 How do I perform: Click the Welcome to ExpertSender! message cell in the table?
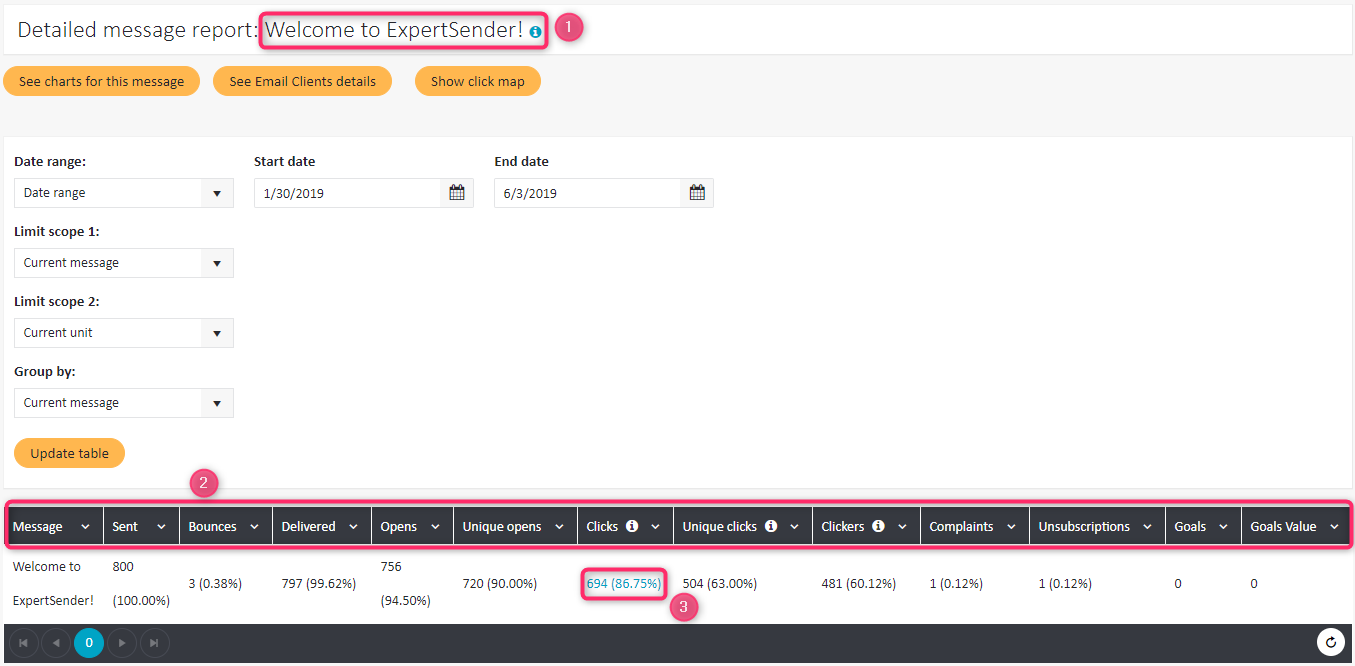click(53, 584)
